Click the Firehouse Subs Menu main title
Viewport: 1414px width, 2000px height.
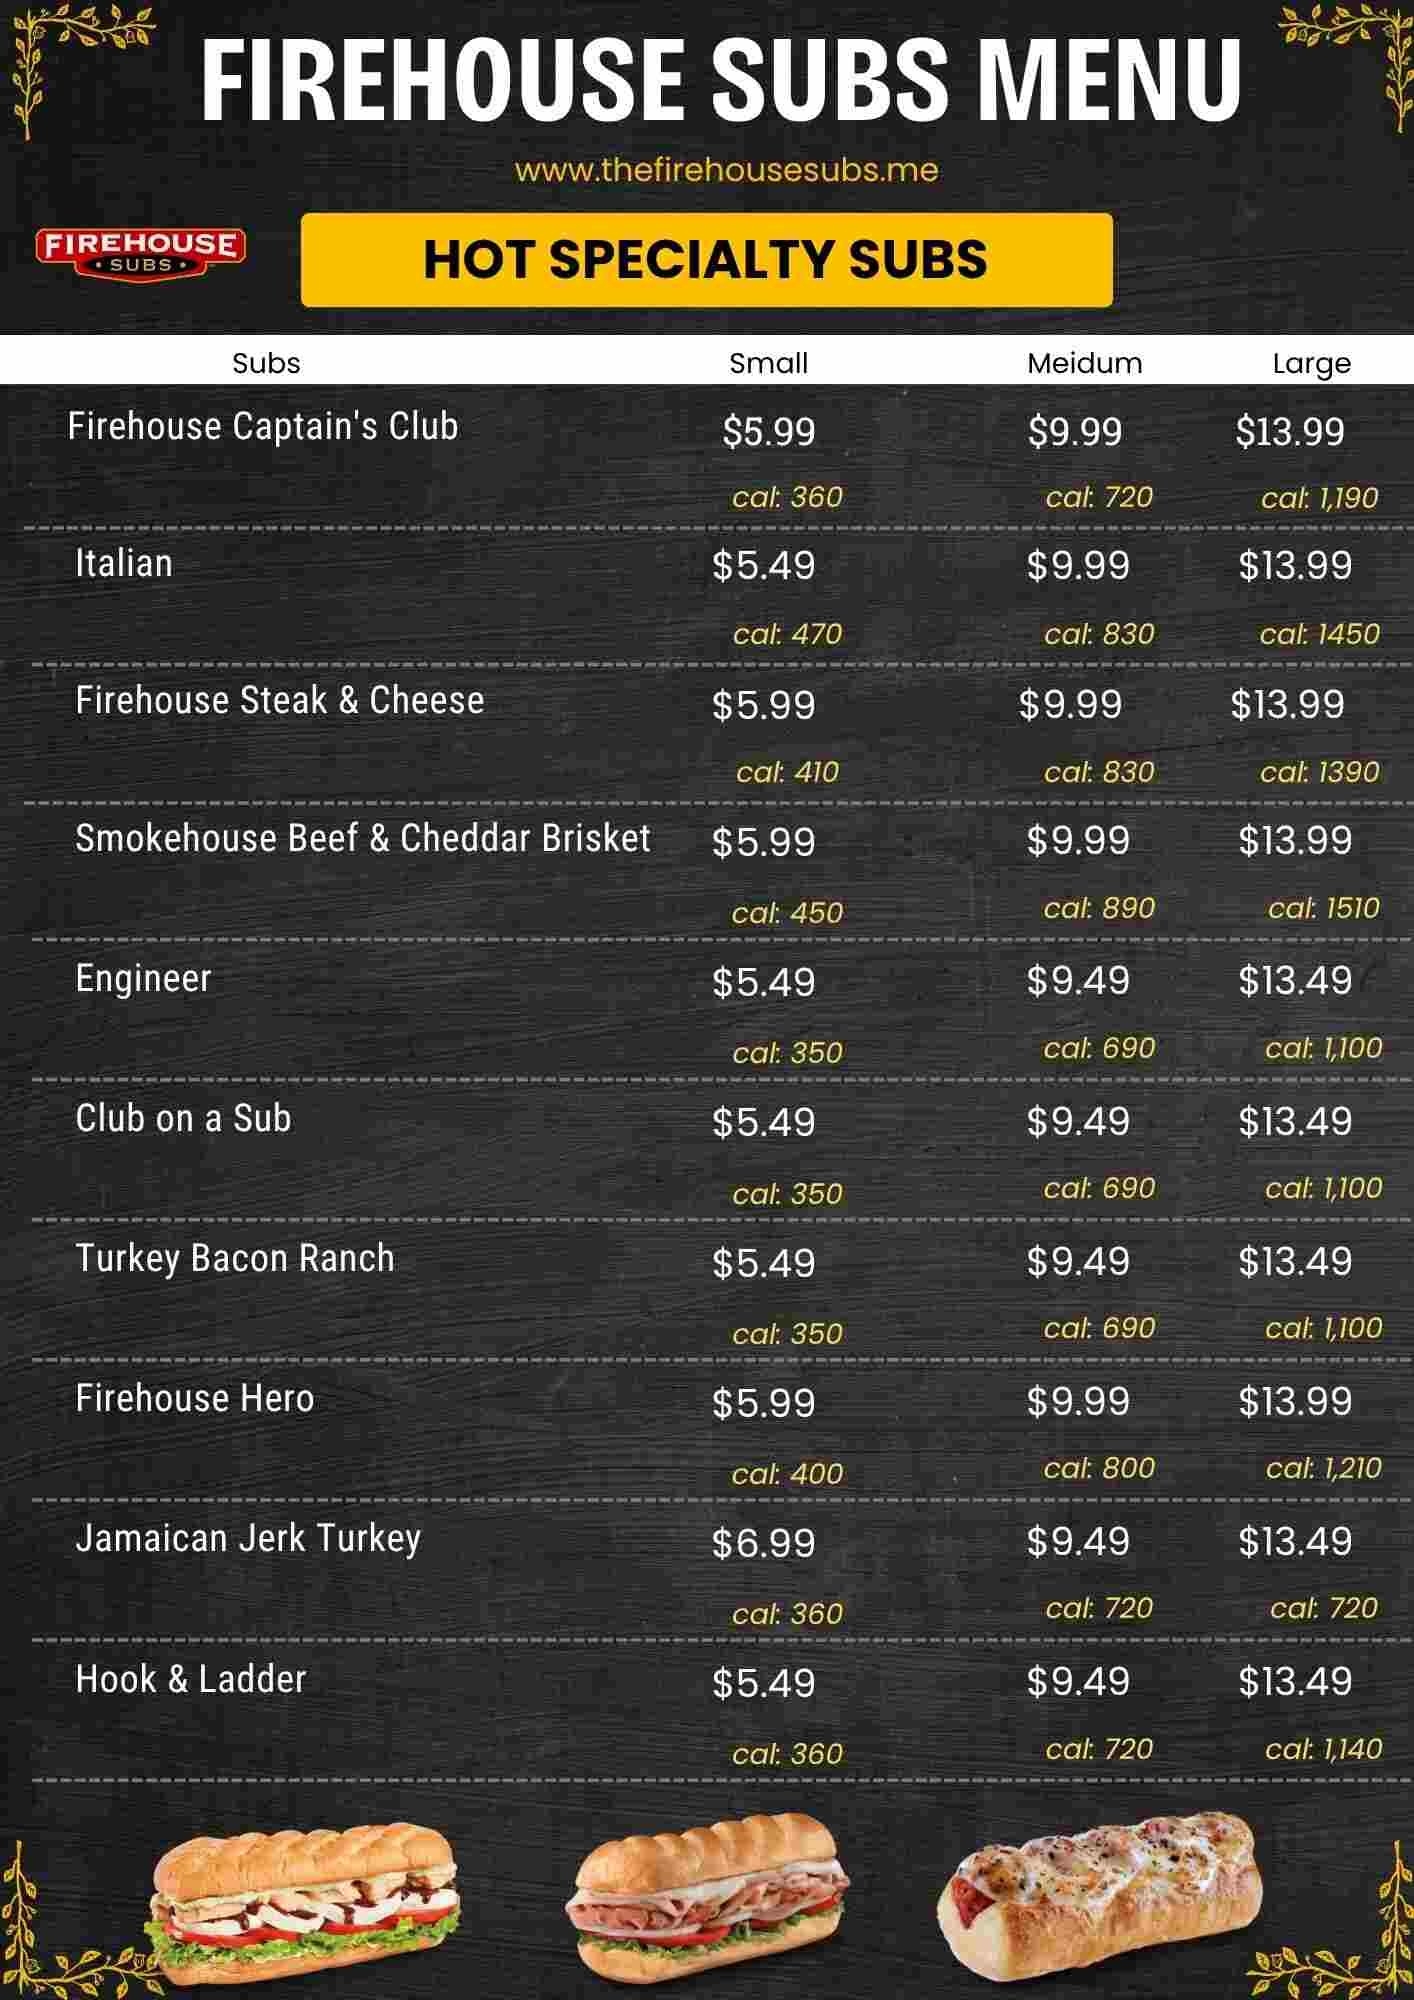click(x=720, y=80)
